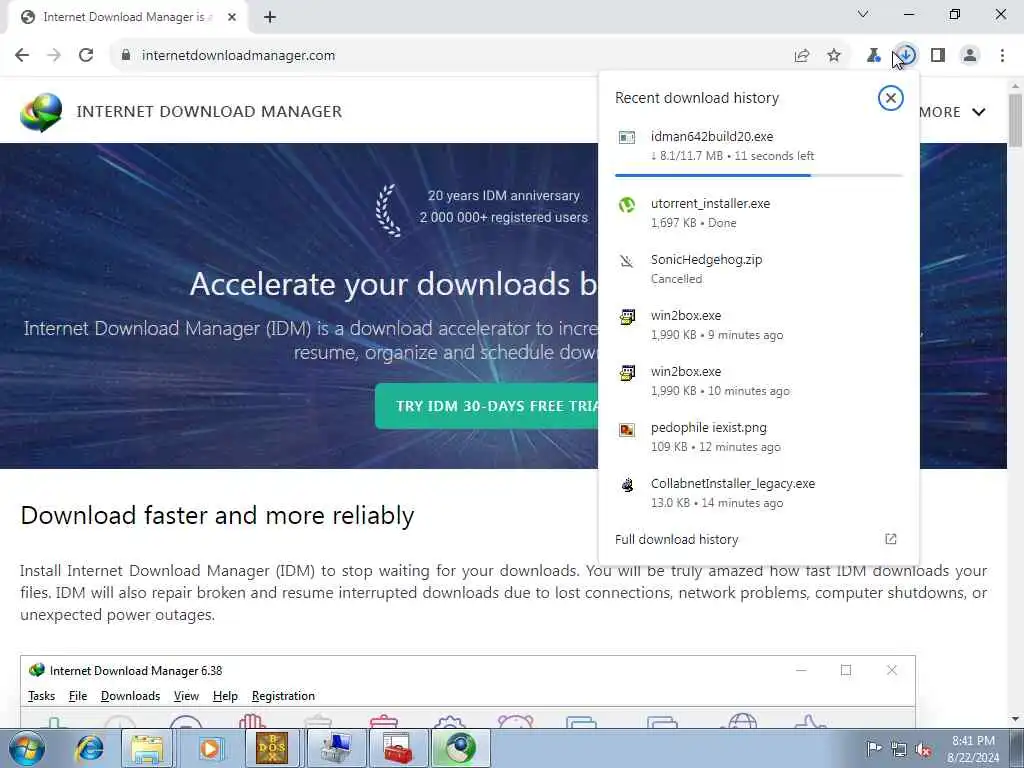Launch Internet Explorer from taskbar
The height and width of the screenshot is (768, 1024).
click(x=89, y=748)
